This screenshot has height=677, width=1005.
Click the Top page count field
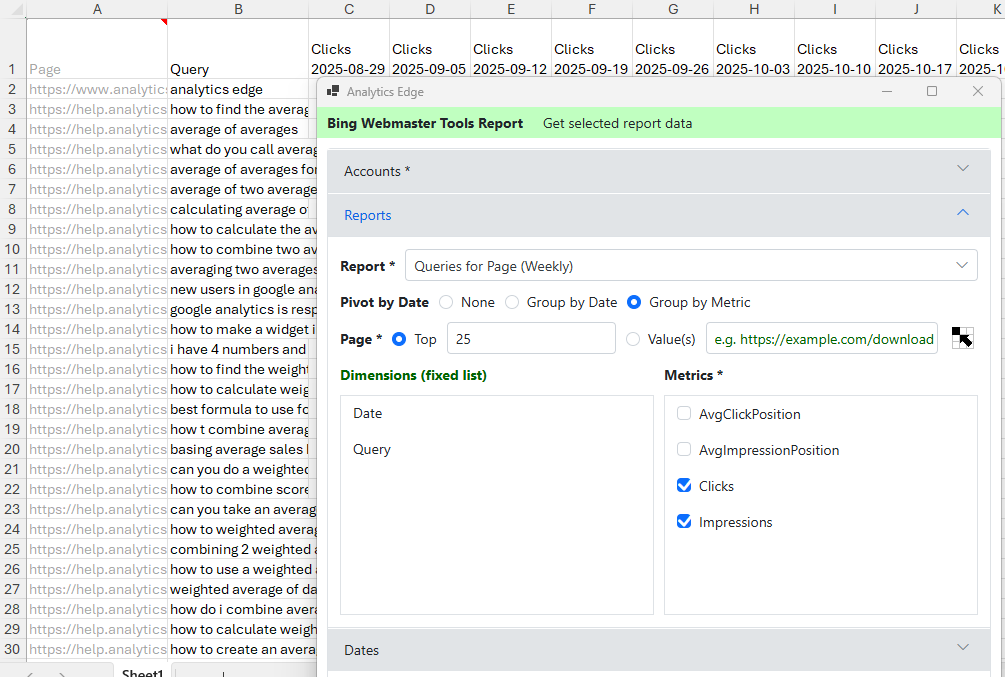point(530,339)
